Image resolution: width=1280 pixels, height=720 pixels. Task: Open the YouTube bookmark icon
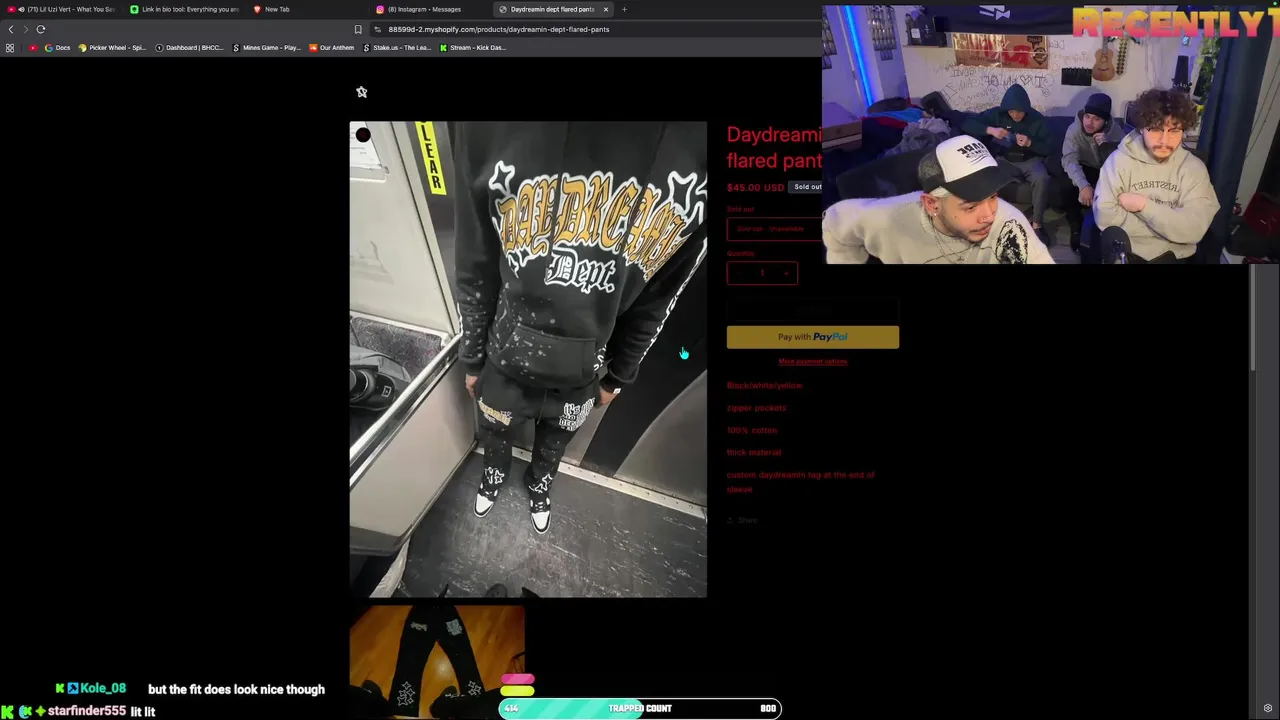pos(33,48)
